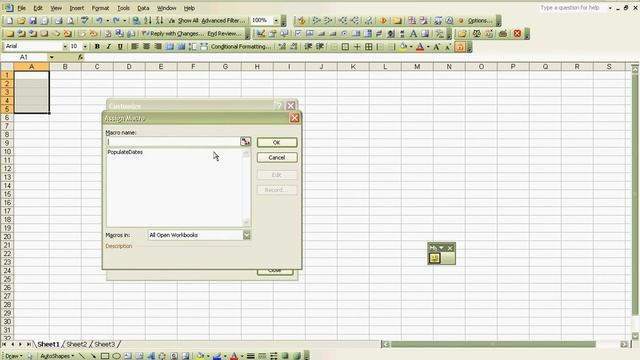Click the Undo icon
The image size is (640, 360).
(x=99, y=20)
